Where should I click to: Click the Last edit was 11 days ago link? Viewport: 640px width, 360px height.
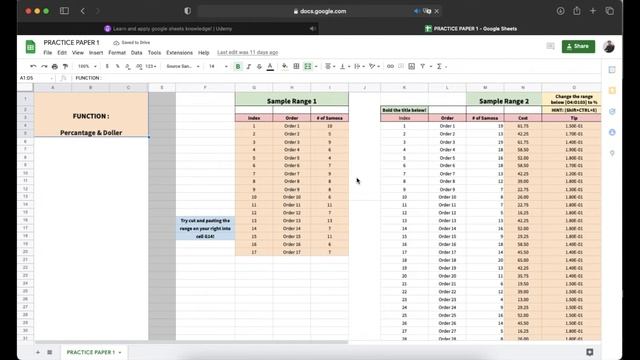[247, 53]
